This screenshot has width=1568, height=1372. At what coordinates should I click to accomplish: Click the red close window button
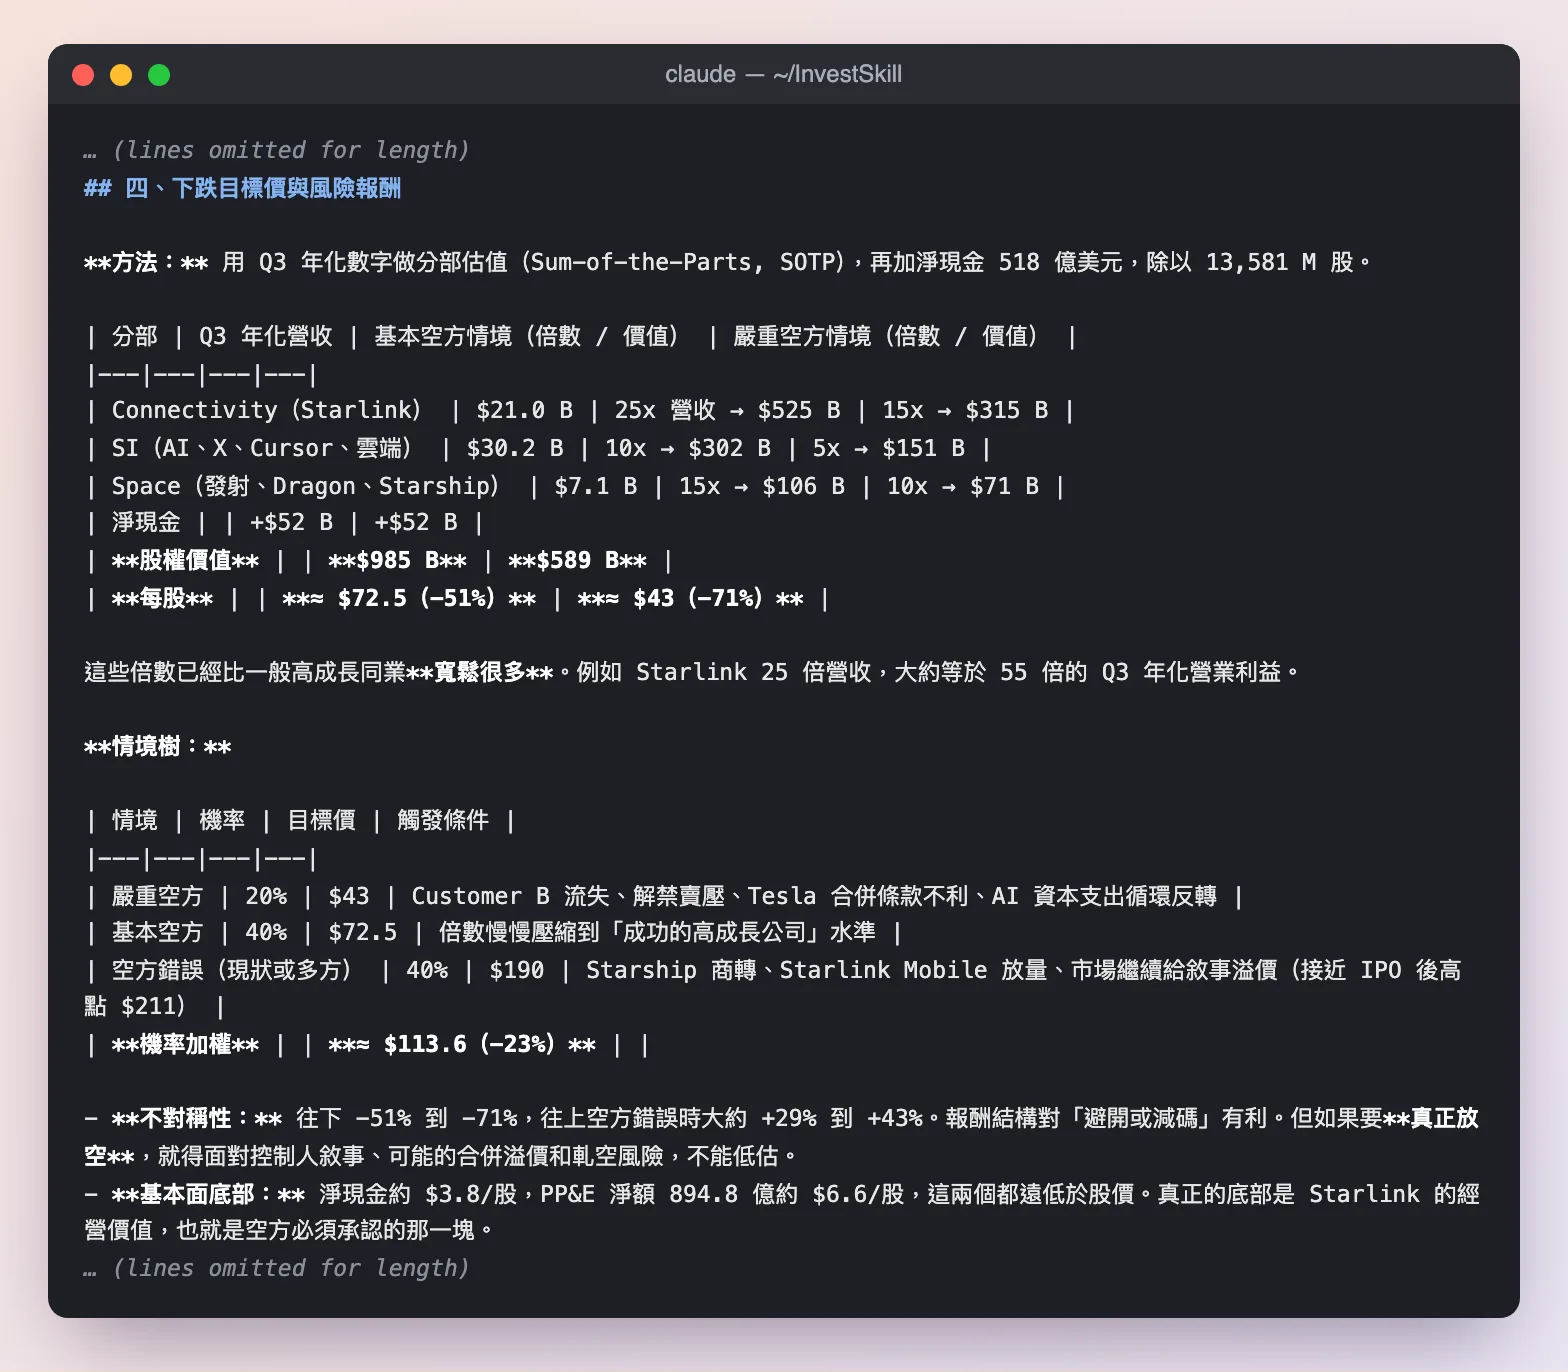coord(83,75)
